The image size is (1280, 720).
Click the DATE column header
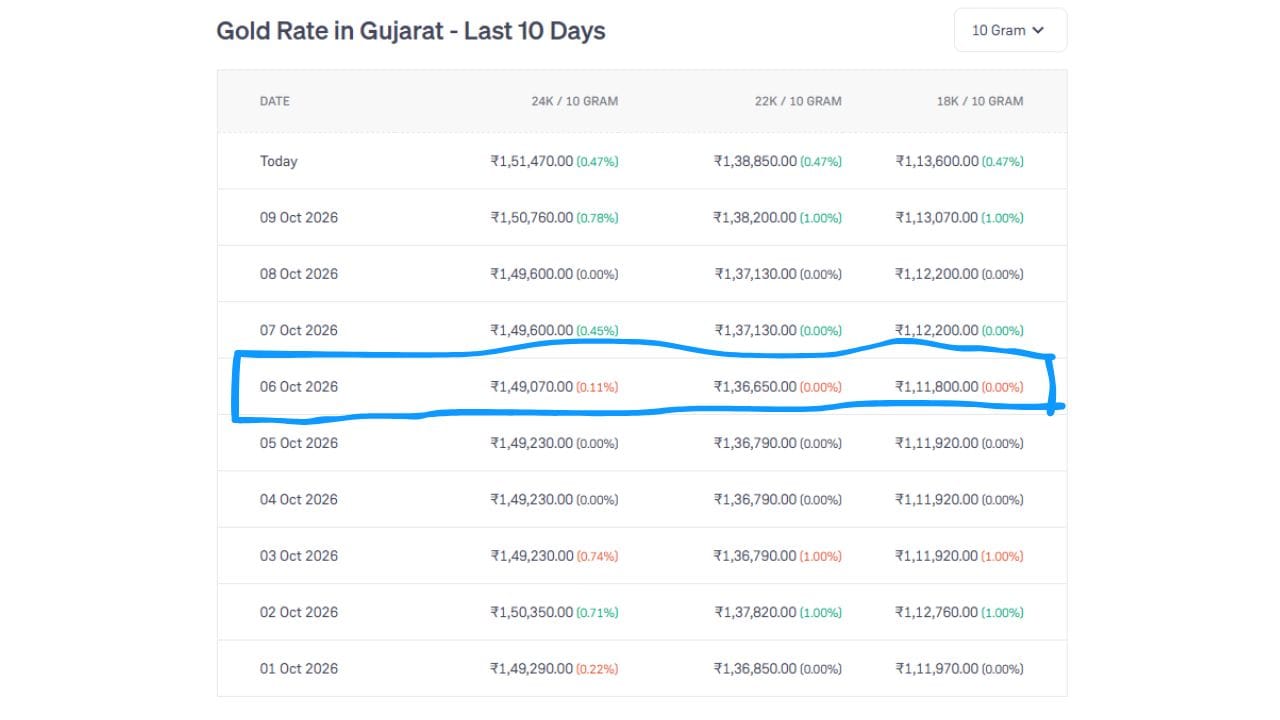point(275,101)
